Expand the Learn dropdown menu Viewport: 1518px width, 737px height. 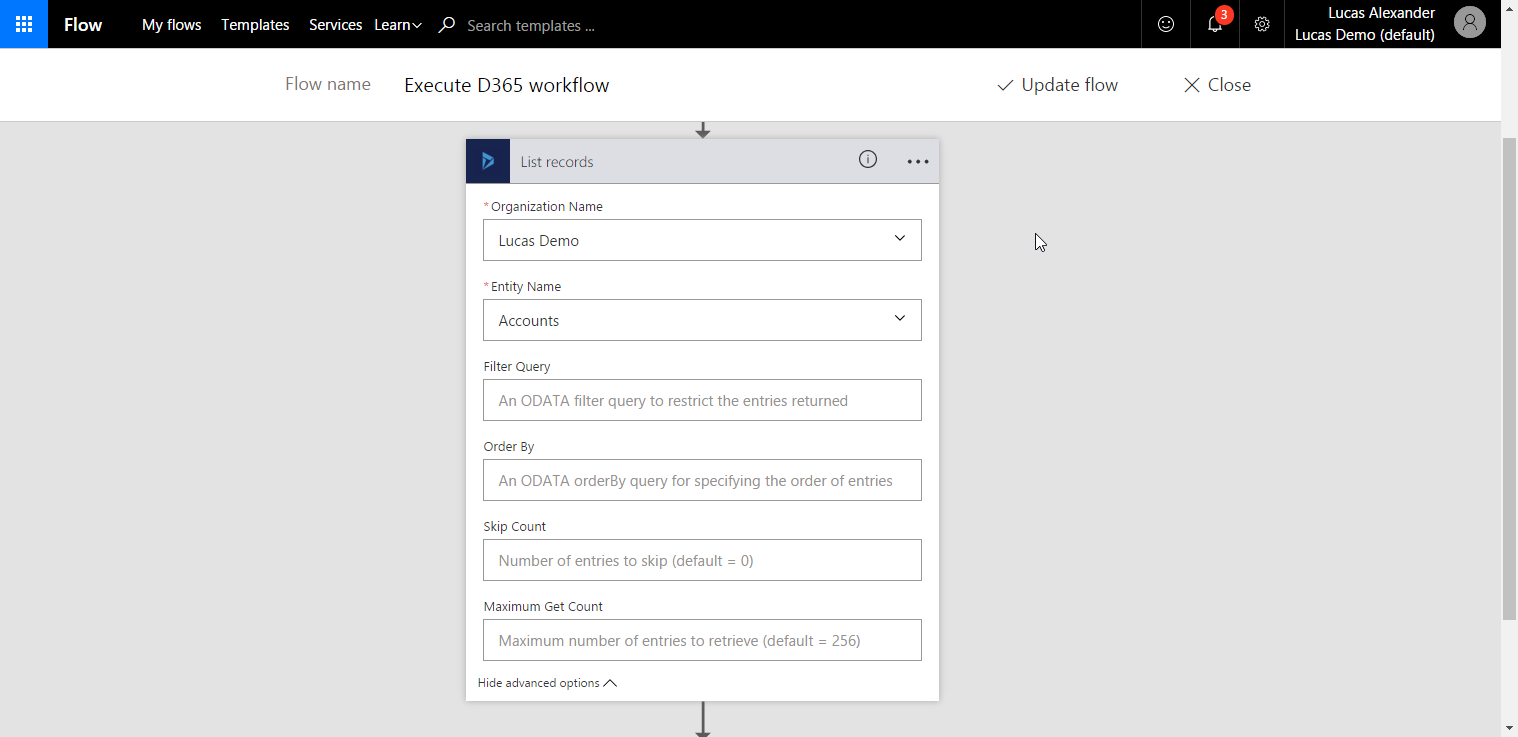click(x=398, y=25)
